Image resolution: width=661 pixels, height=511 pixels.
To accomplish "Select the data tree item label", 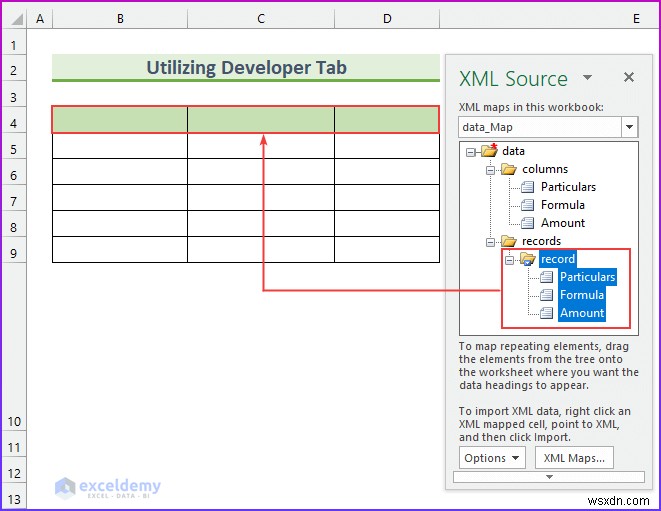I will pyautogui.click(x=513, y=151).
